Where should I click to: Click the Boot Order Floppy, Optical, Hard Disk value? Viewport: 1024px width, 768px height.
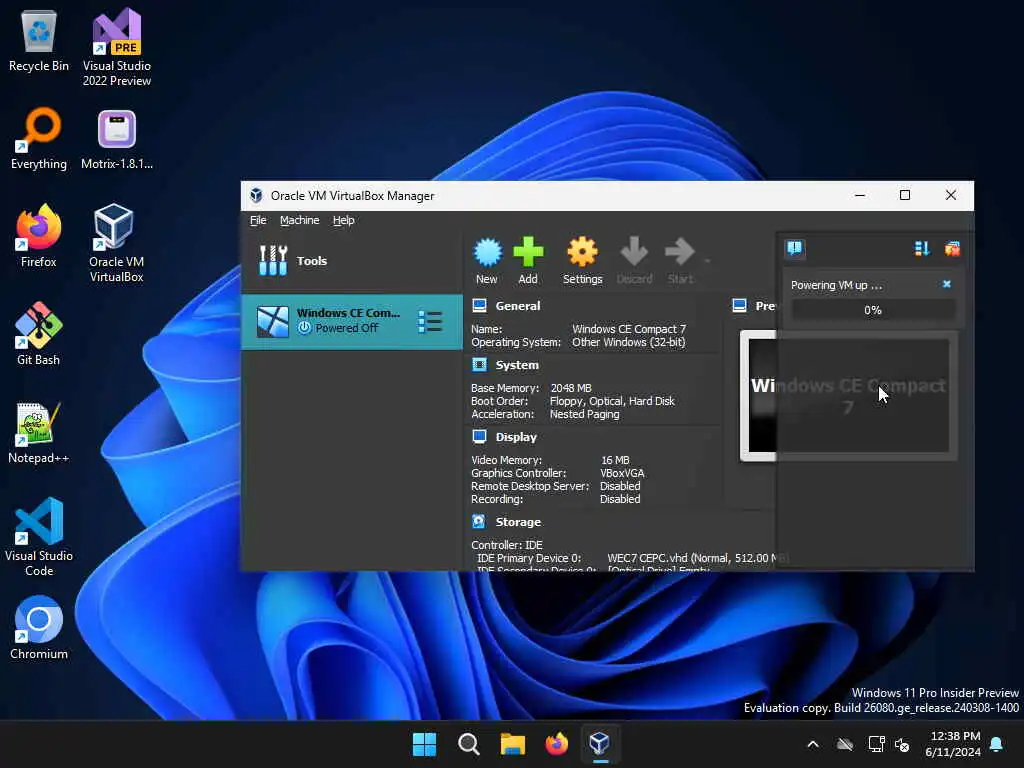(x=612, y=401)
